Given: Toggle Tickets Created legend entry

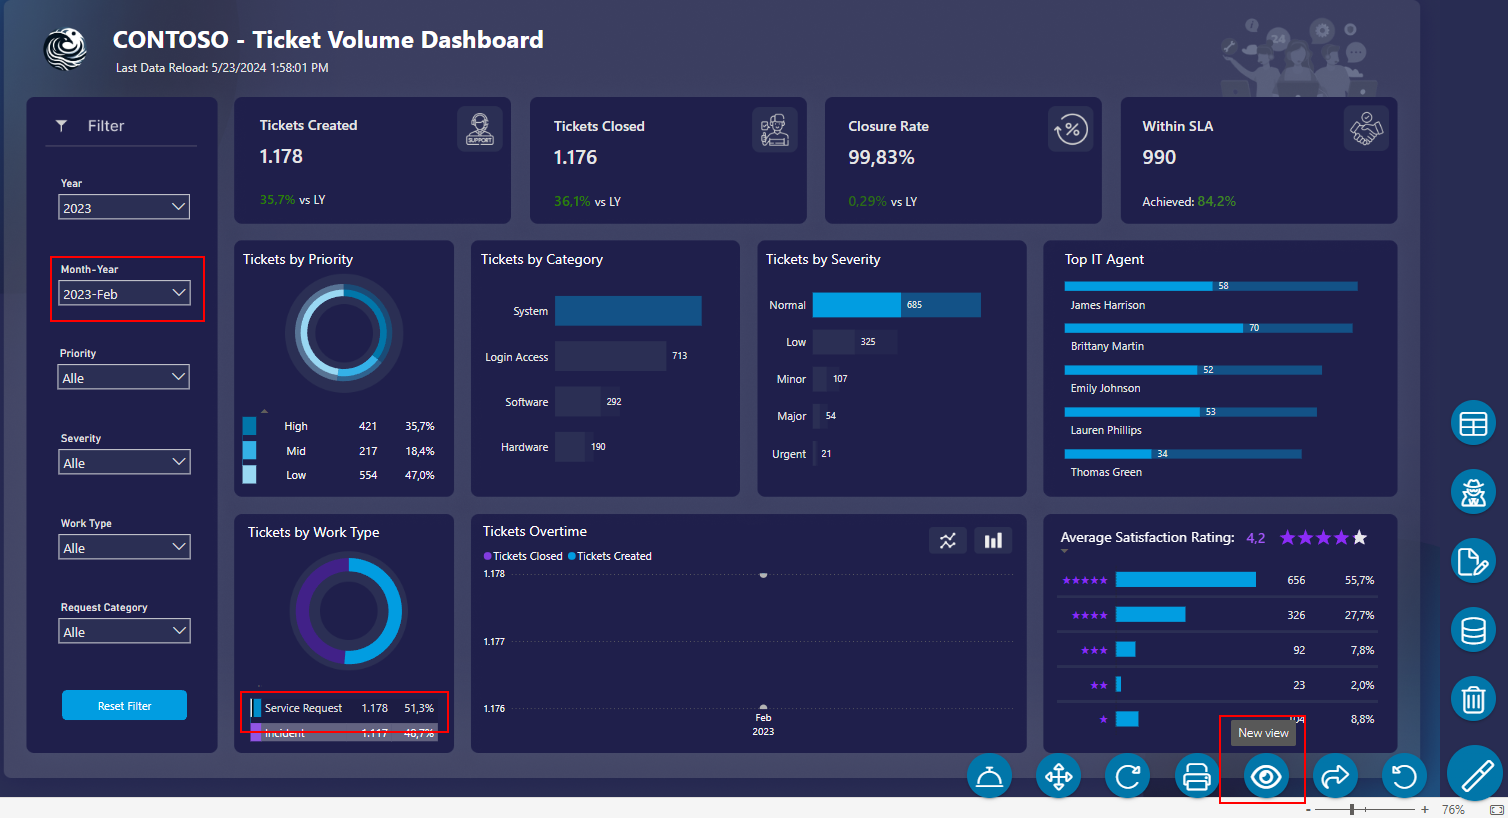Looking at the screenshot, I should pyautogui.click(x=610, y=556).
